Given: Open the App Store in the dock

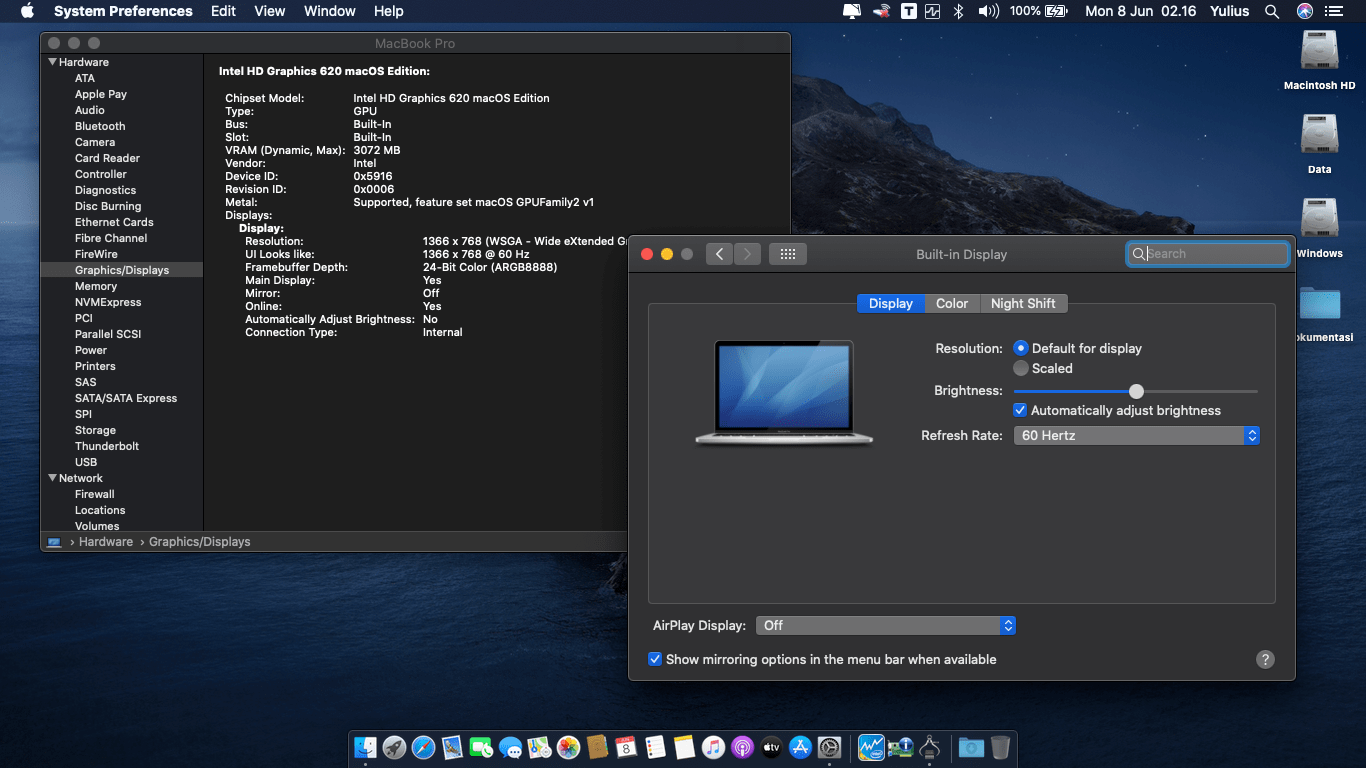Looking at the screenshot, I should [x=800, y=747].
